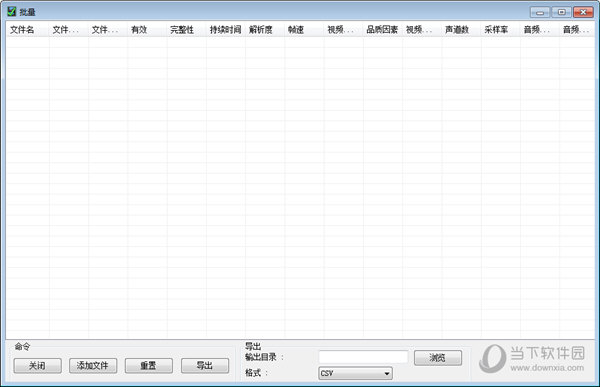The height and width of the screenshot is (387, 600).
Task: Minimize the 批量 window
Action: 540,12
